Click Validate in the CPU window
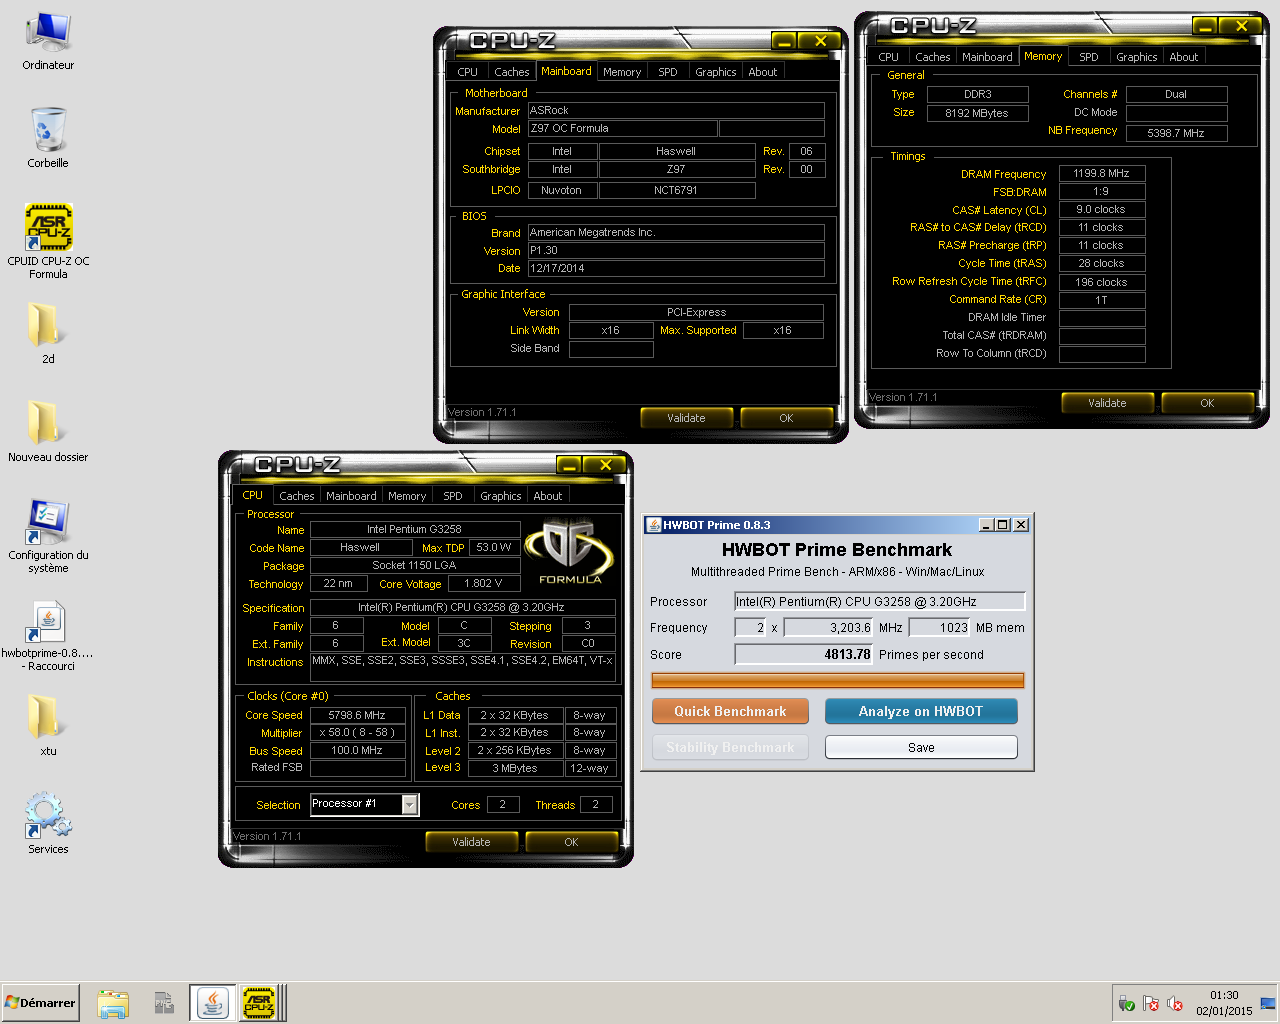 click(471, 842)
